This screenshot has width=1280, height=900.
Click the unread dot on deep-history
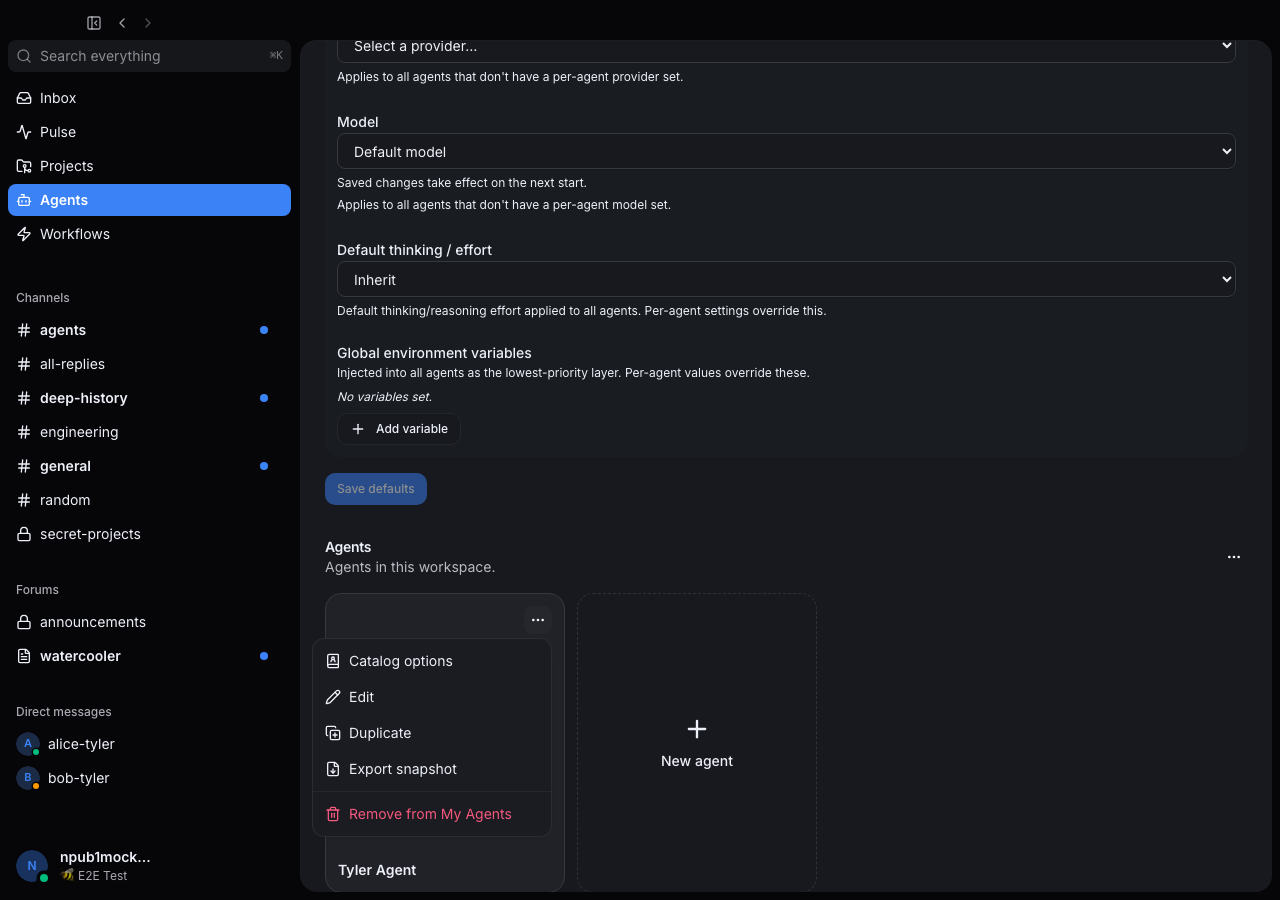[x=264, y=398]
